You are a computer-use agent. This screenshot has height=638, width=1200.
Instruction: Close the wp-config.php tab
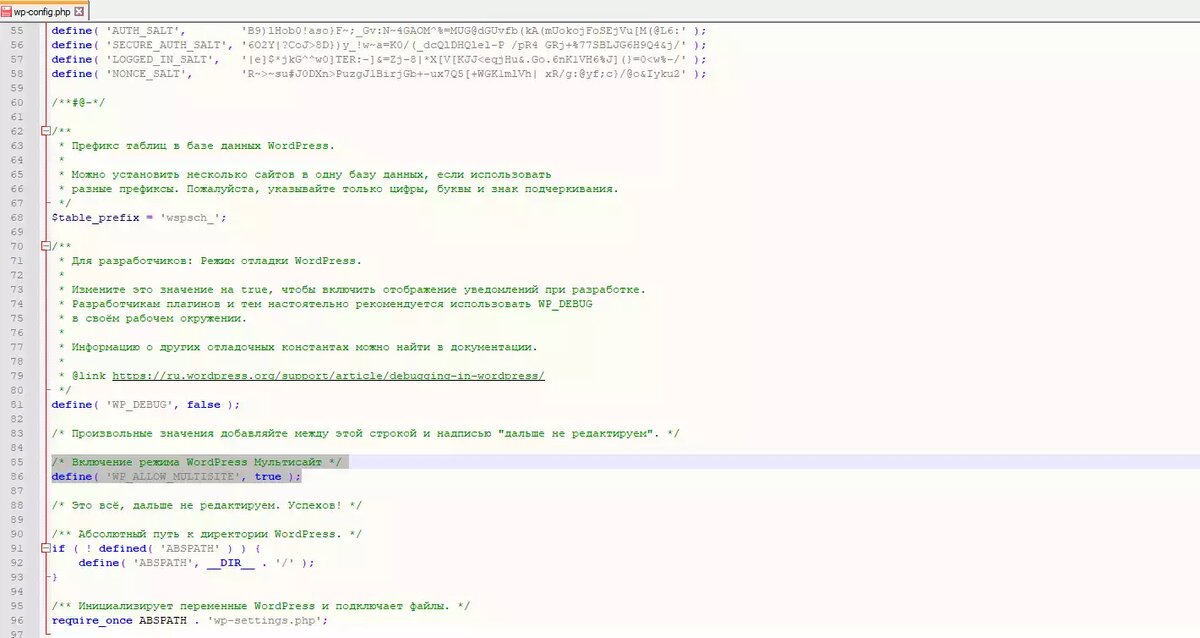(x=79, y=10)
